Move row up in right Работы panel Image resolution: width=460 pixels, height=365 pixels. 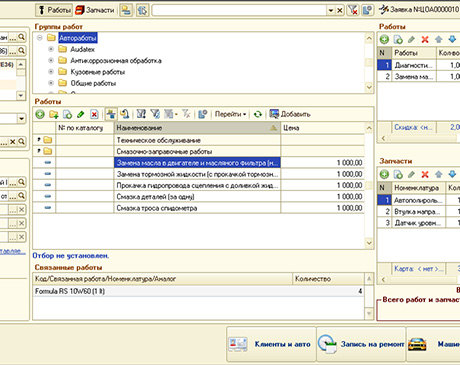click(439, 40)
